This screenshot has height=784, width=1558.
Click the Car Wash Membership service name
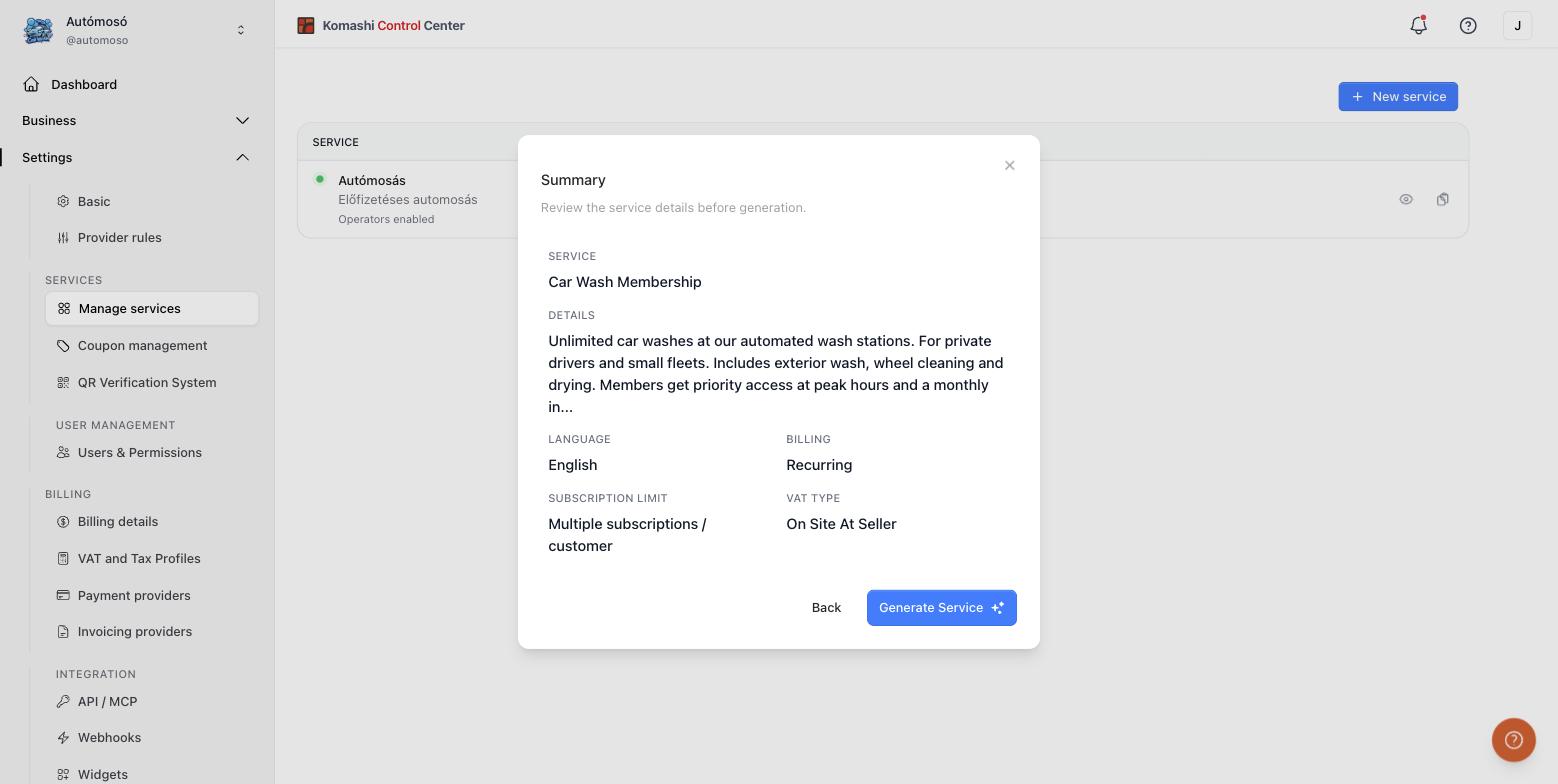(x=625, y=282)
